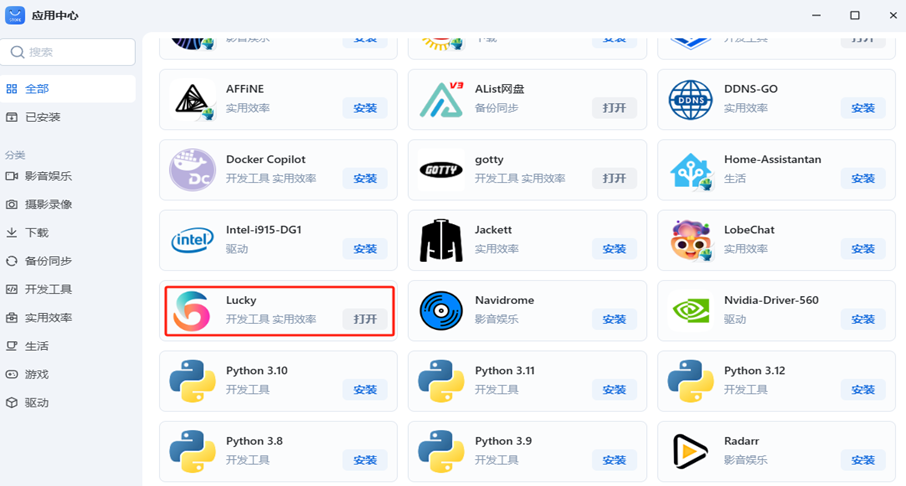Click the Navidrome app title
Viewport: 906px width, 486px height.
[504, 300]
